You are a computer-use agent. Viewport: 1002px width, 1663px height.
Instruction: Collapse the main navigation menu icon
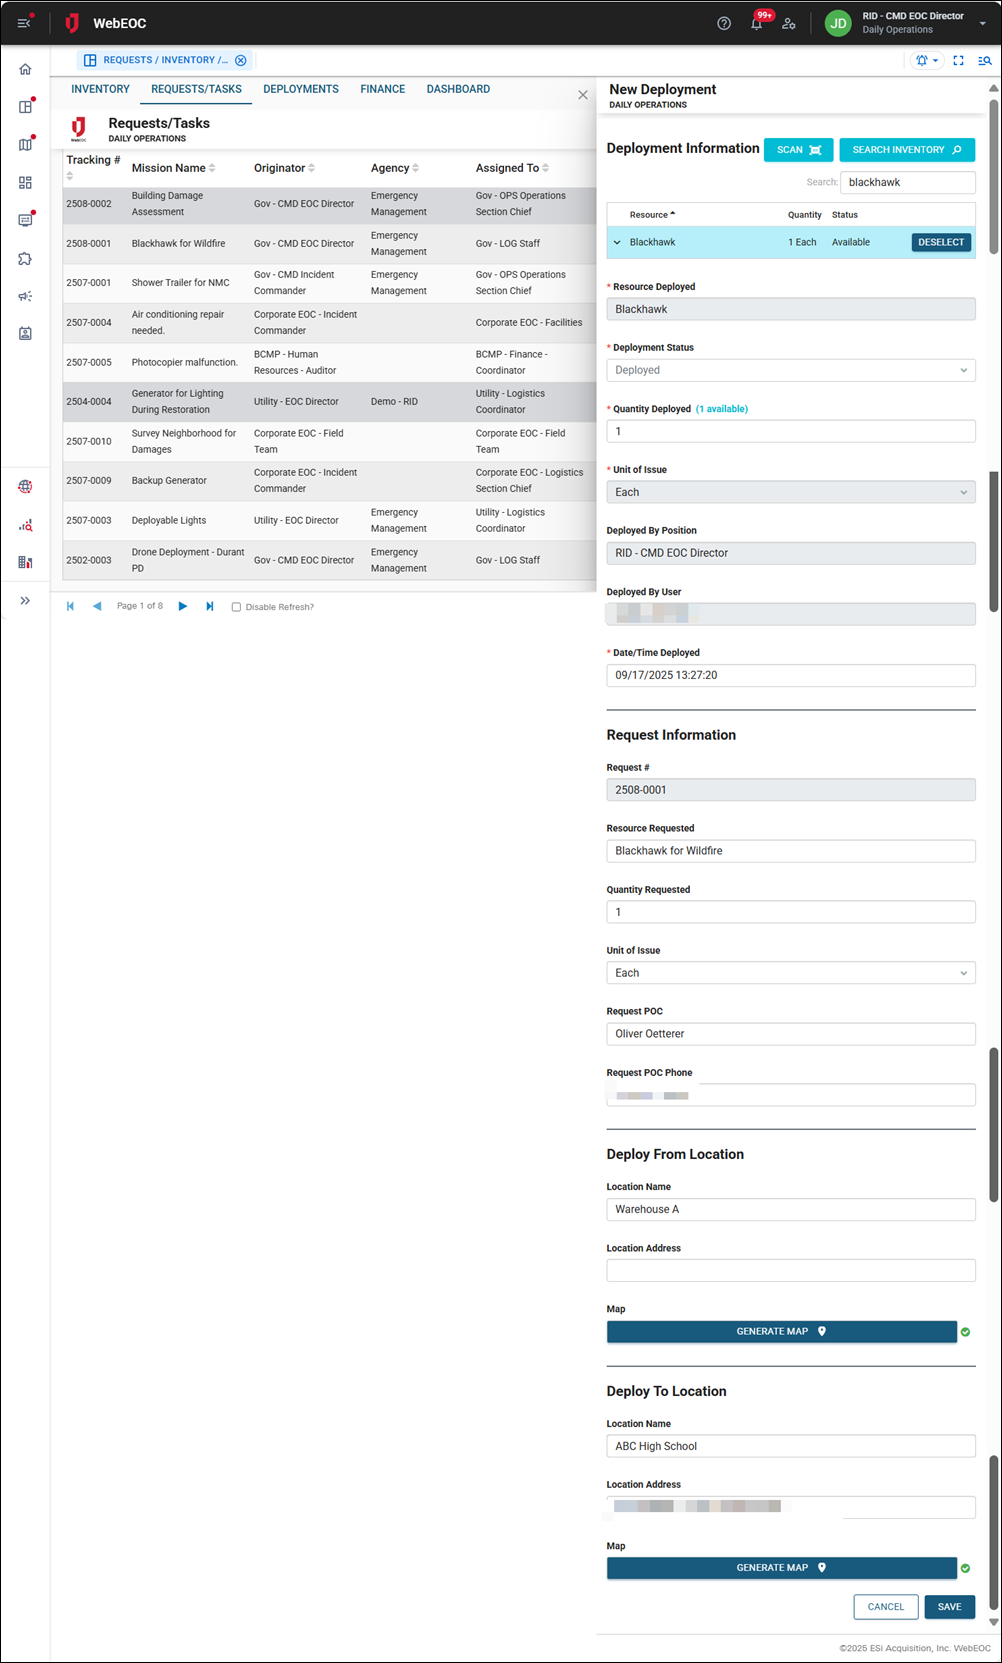point(24,23)
